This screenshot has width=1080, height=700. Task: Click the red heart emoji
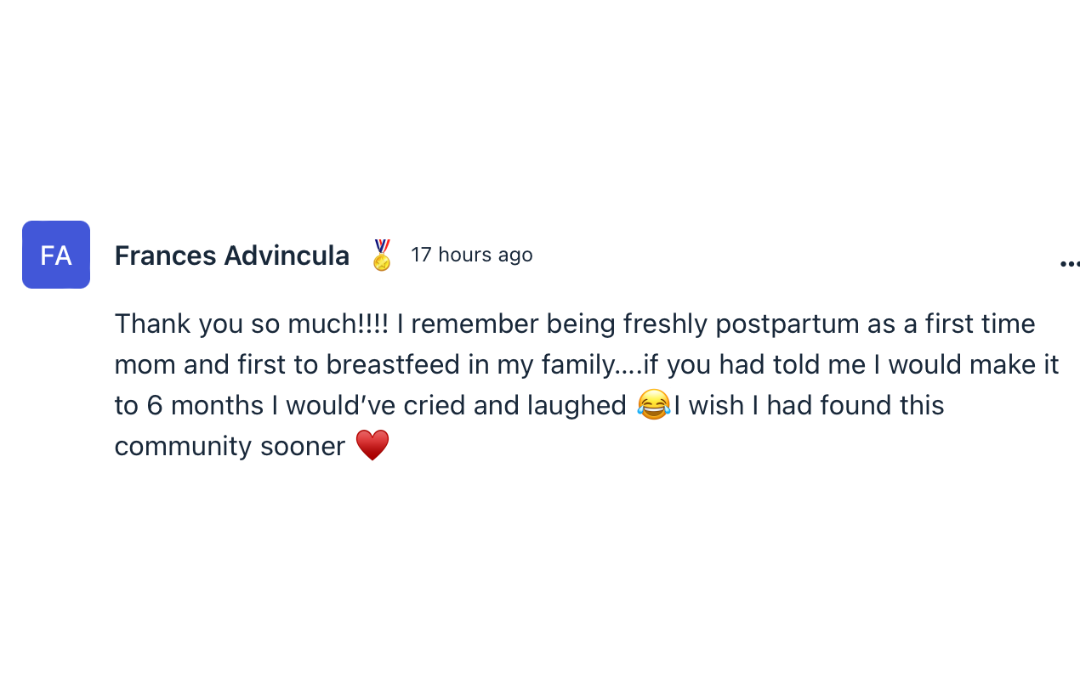click(372, 446)
